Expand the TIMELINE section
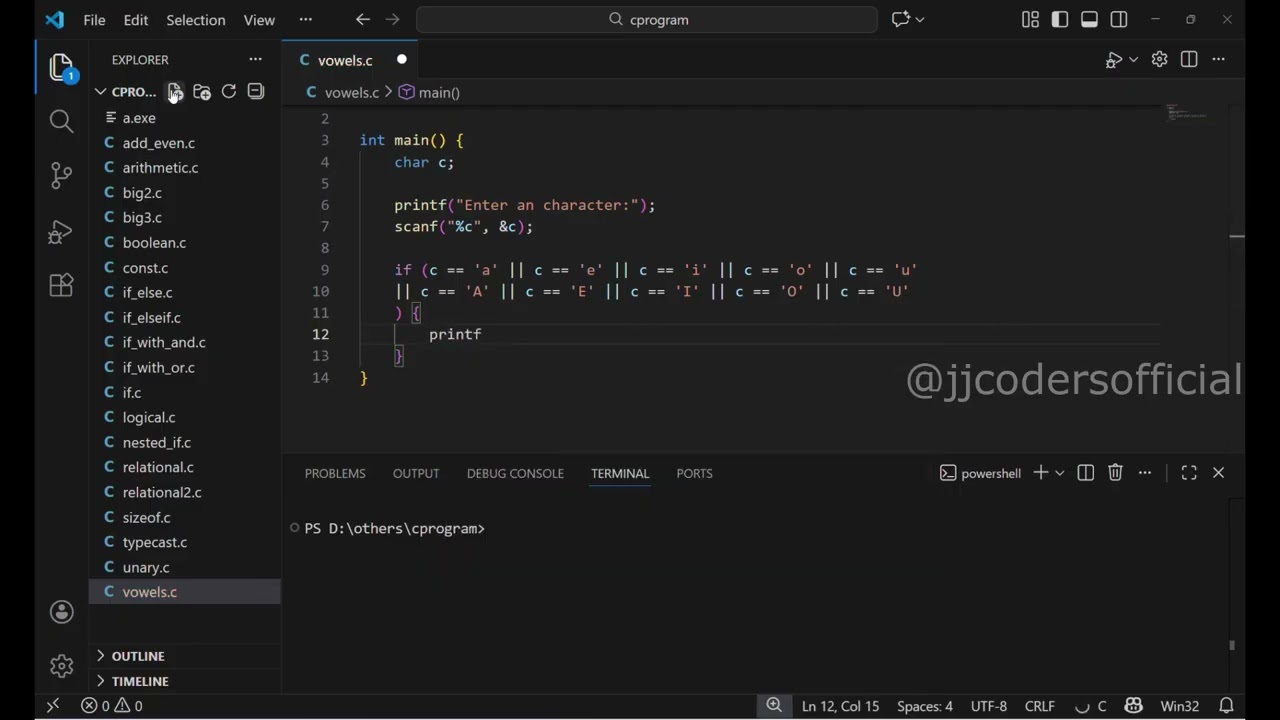 (x=140, y=681)
